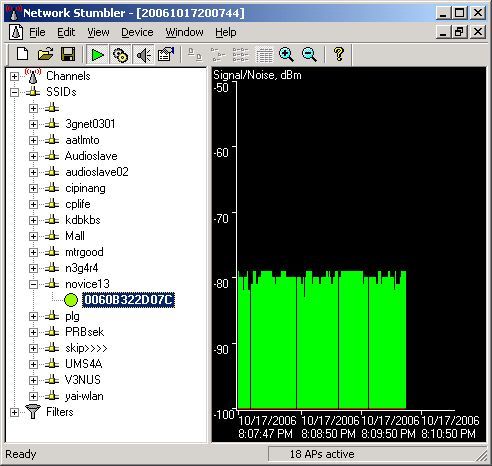Toggle scanning with the green play button
The height and width of the screenshot is (466, 492).
(x=97, y=55)
